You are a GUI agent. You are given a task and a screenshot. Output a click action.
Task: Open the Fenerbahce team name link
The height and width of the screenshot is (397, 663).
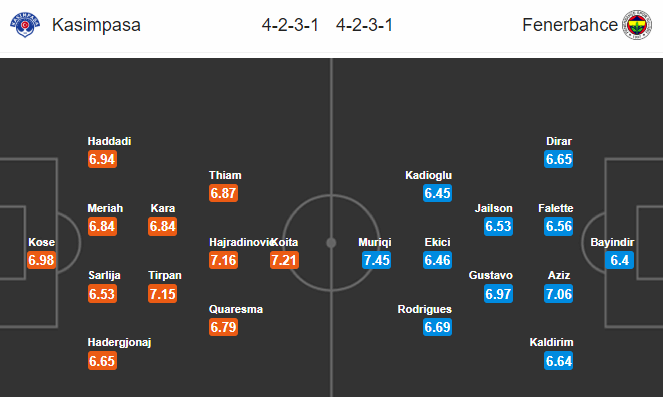point(570,25)
